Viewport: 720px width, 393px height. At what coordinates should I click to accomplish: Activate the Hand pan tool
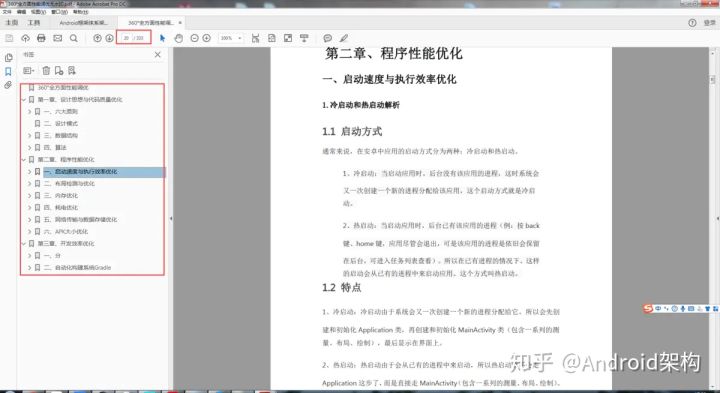tap(179, 38)
